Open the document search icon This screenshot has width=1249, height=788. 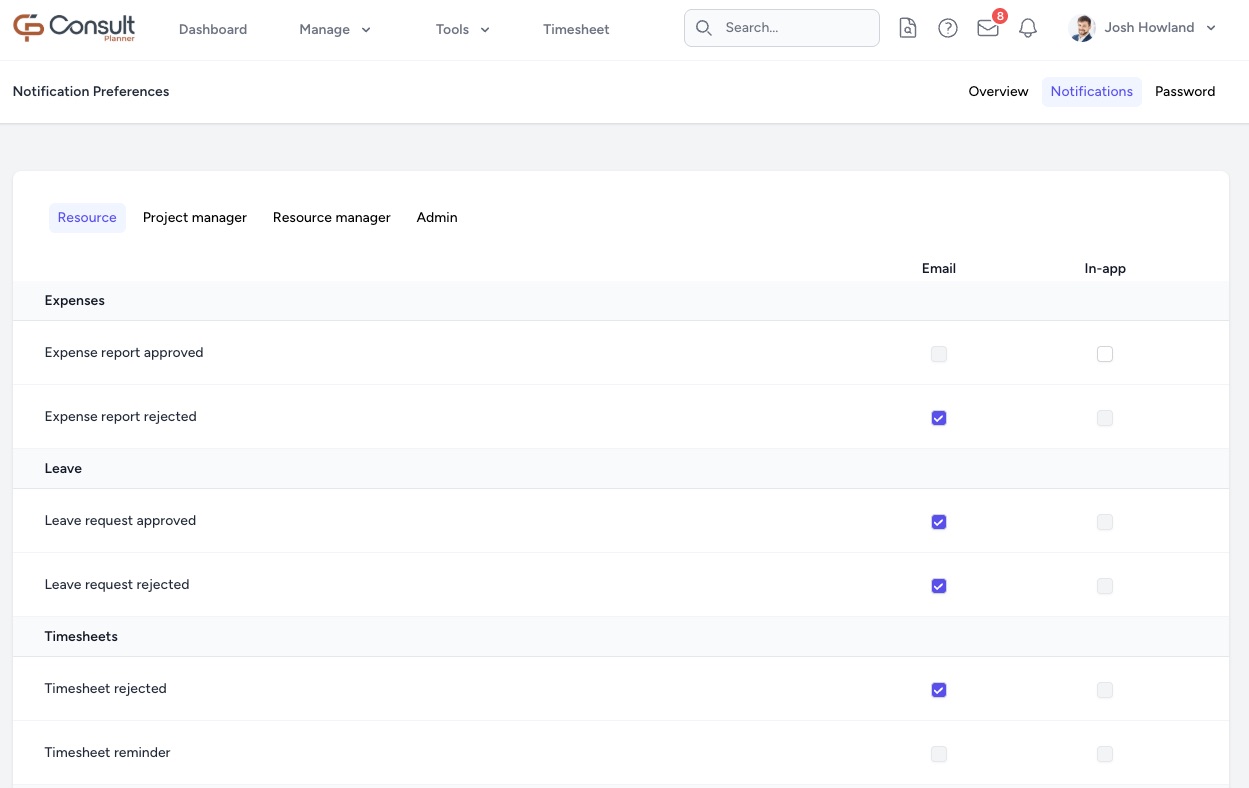907,28
